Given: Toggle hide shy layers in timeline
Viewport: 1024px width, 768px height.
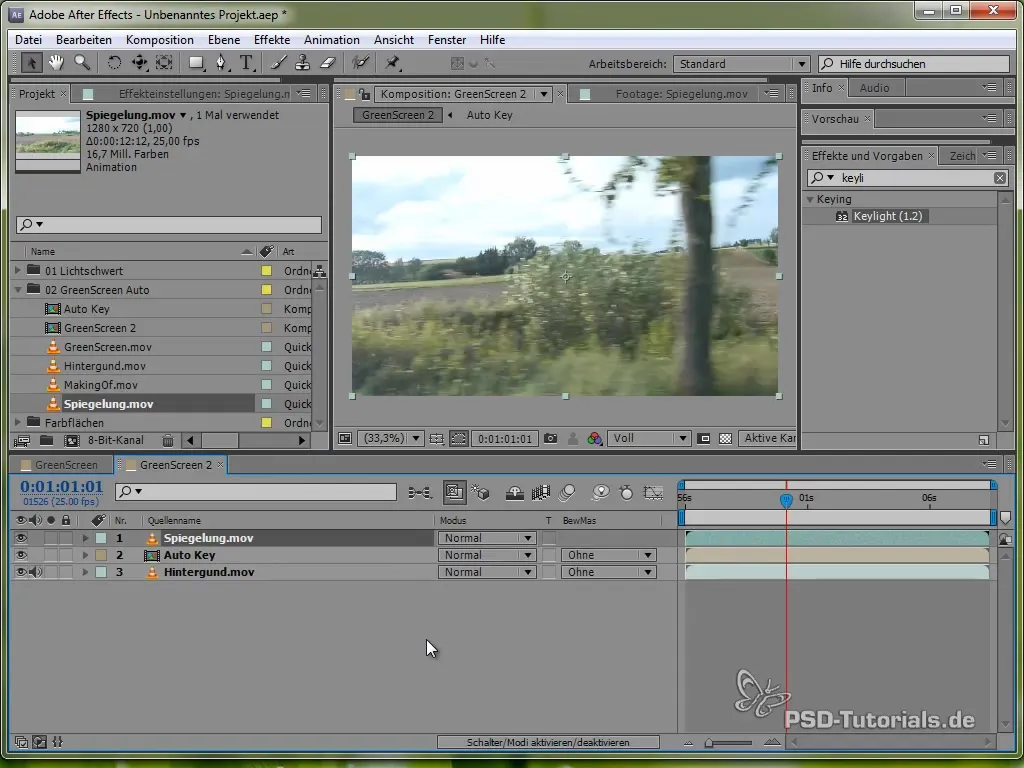Looking at the screenshot, I should (515, 493).
